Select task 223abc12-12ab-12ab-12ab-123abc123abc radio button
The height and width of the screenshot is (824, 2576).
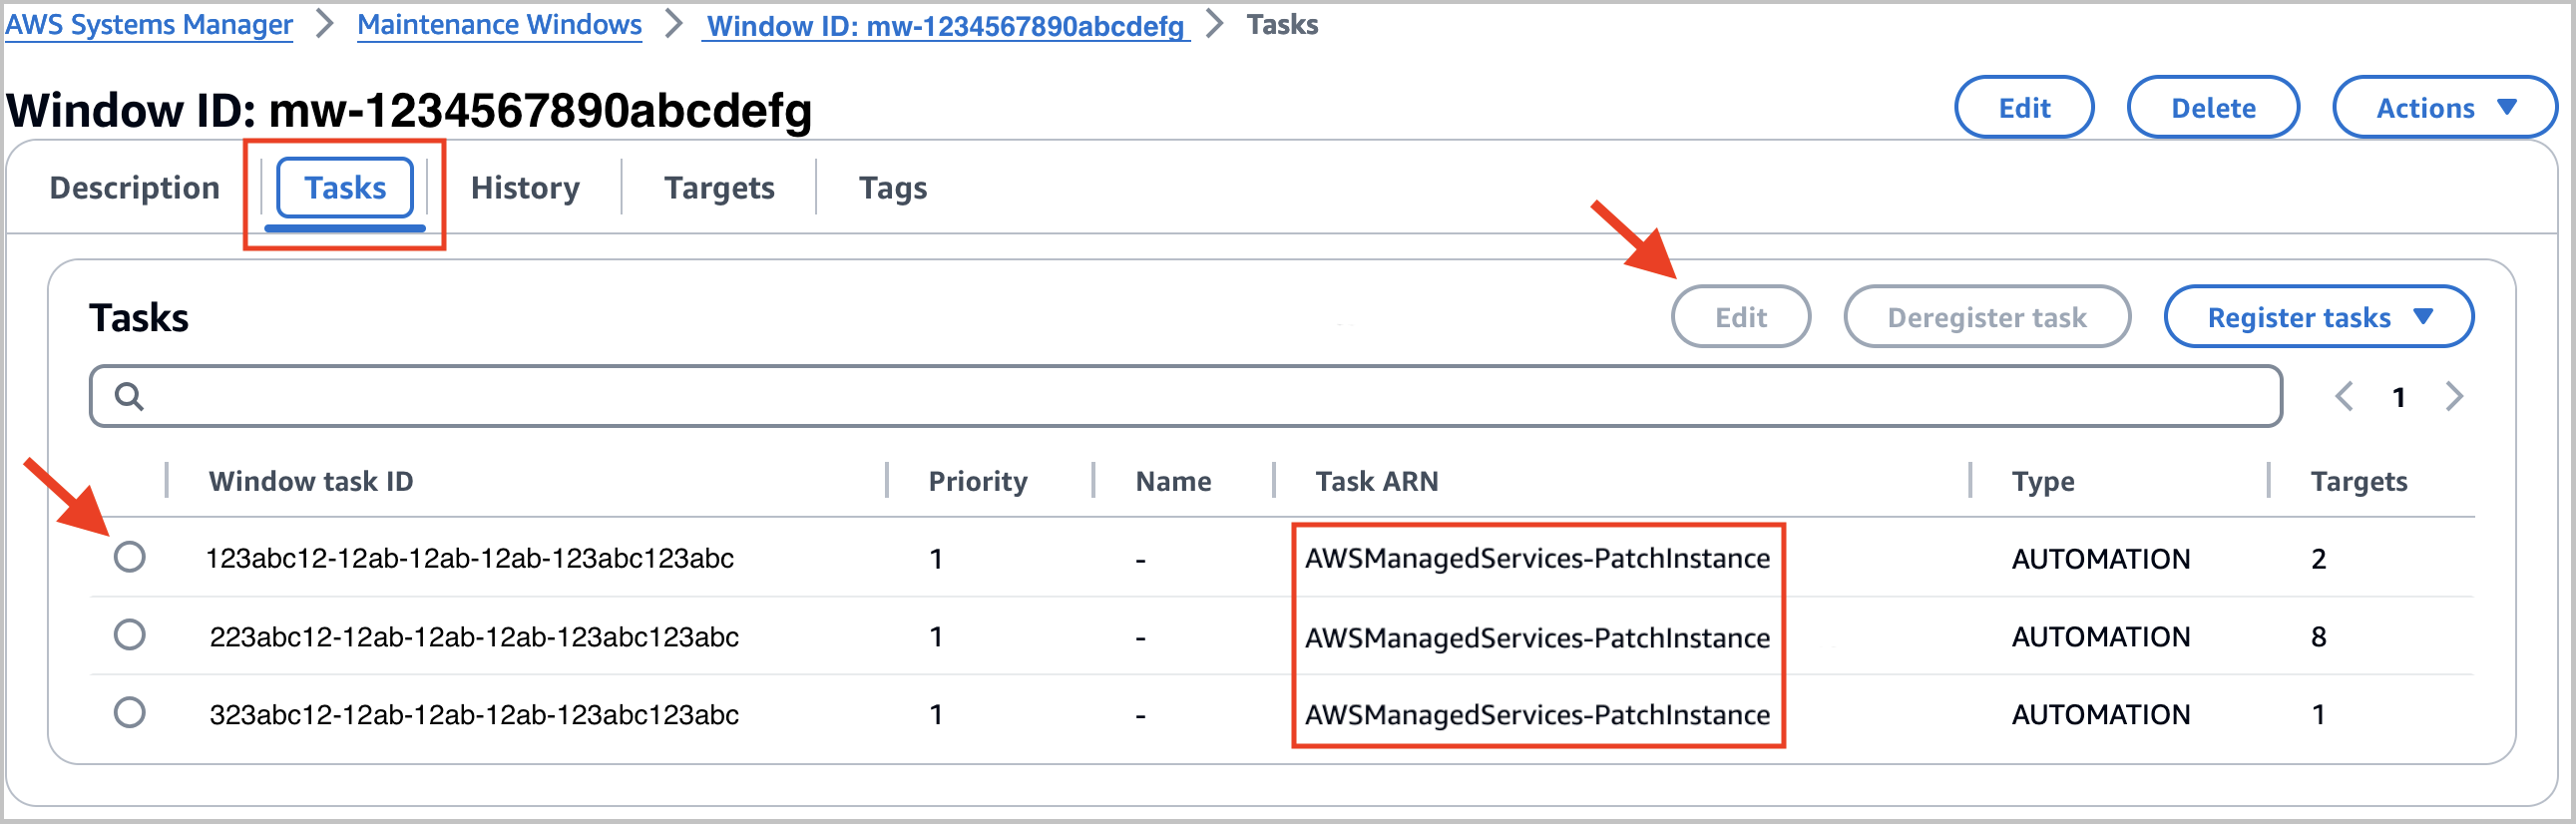tap(129, 635)
